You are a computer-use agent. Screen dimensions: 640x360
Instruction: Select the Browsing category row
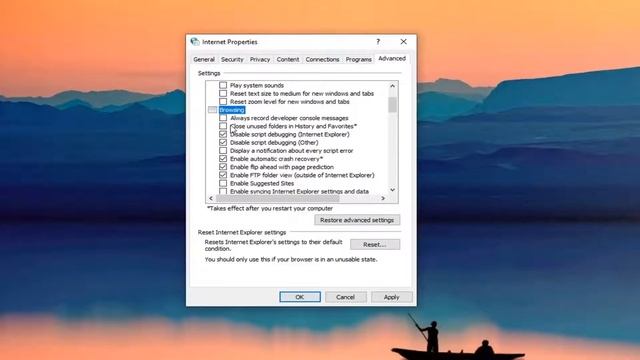pyautogui.click(x=232, y=110)
